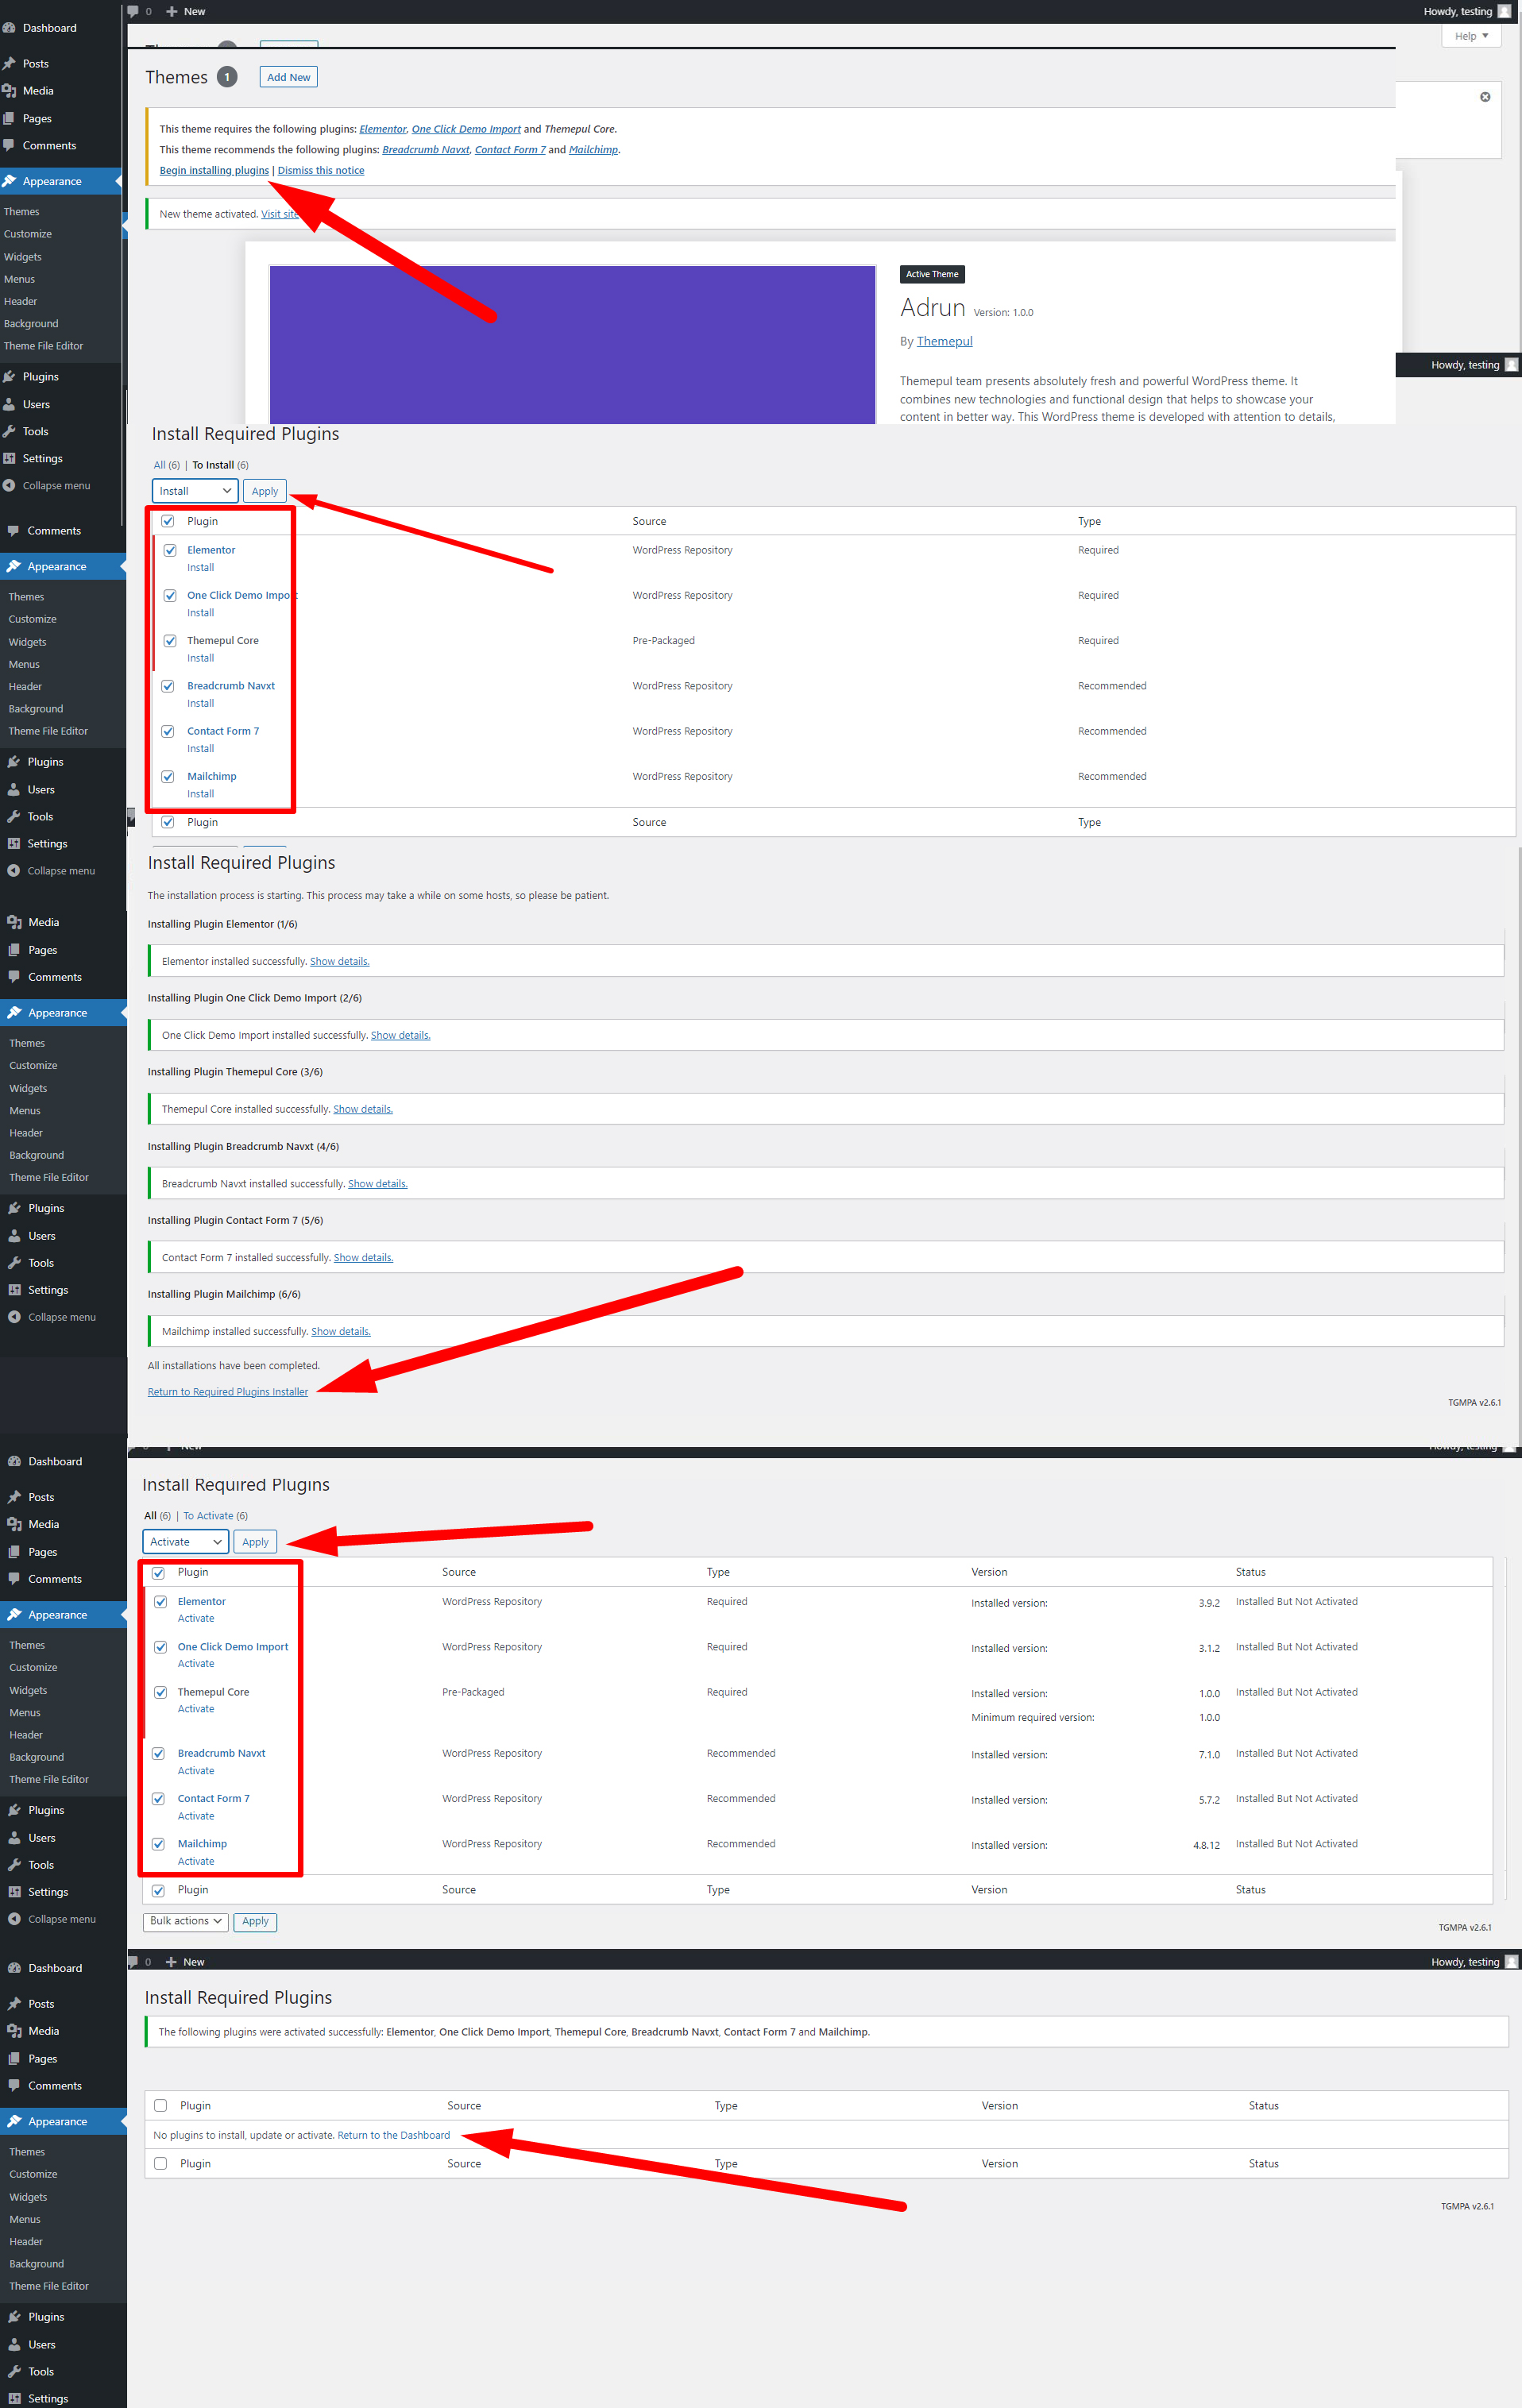Select All (6) filter beside To Activate
Viewport: 1522px width, 2408px height.
pyautogui.click(x=157, y=1516)
